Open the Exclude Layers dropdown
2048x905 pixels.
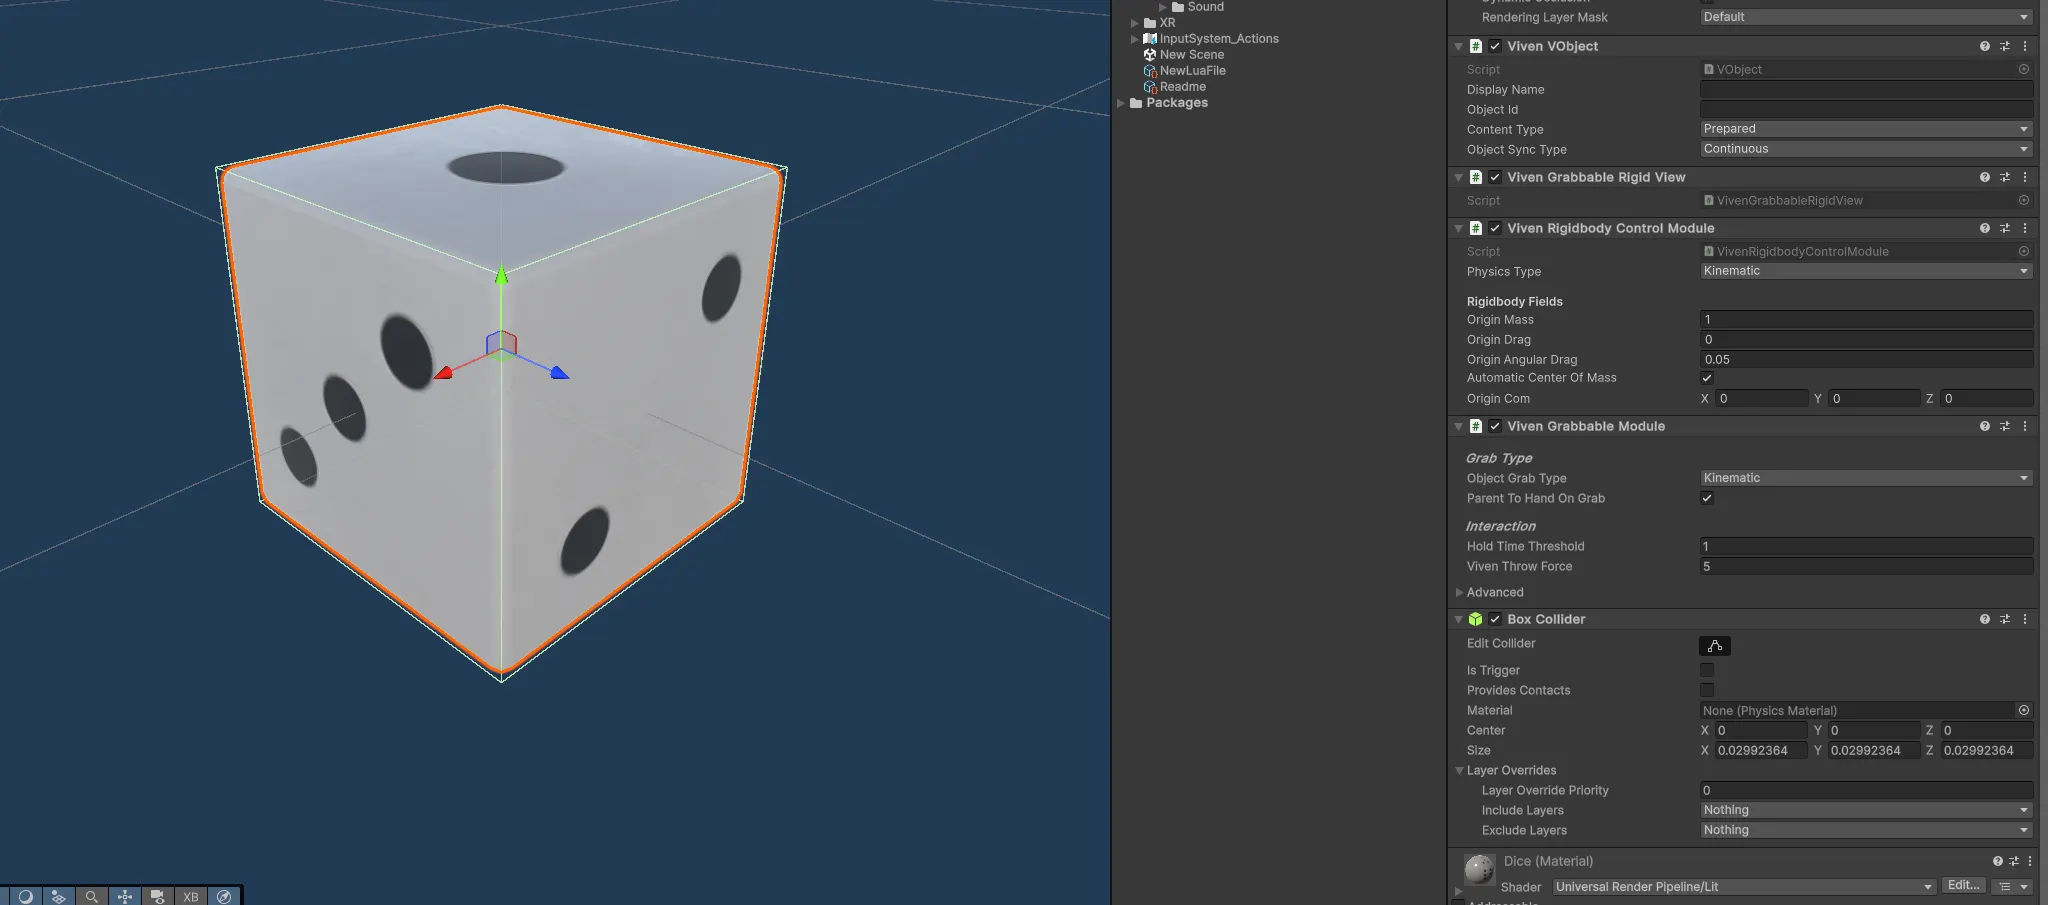pos(1866,830)
